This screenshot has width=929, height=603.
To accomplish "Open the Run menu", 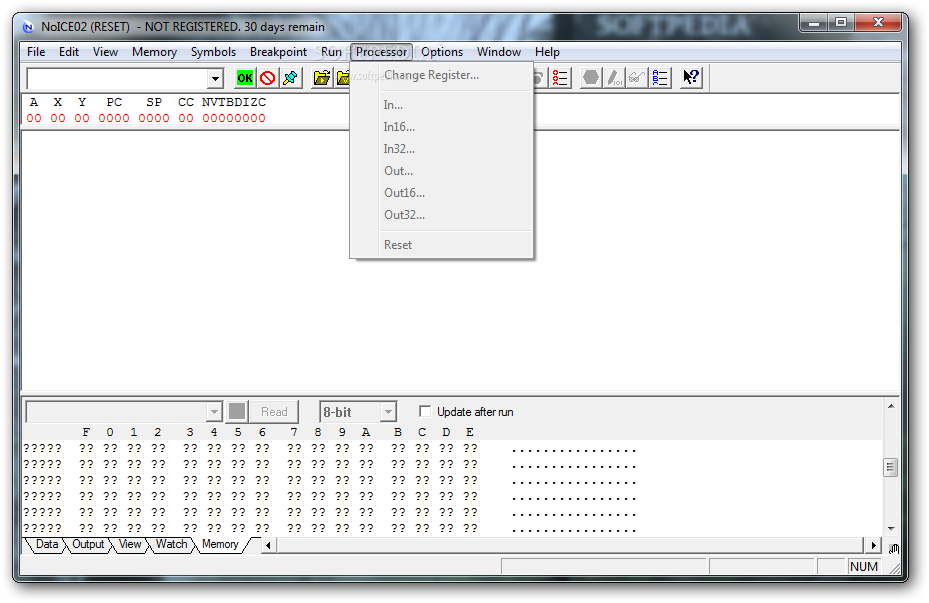I will click(331, 52).
